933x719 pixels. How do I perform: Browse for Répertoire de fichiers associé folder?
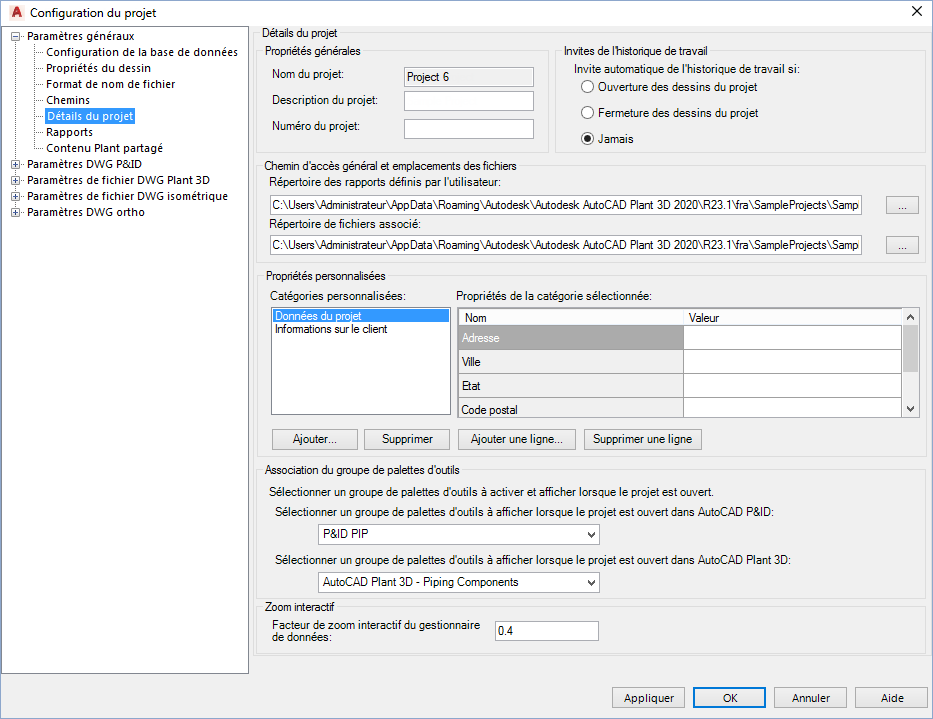902,245
